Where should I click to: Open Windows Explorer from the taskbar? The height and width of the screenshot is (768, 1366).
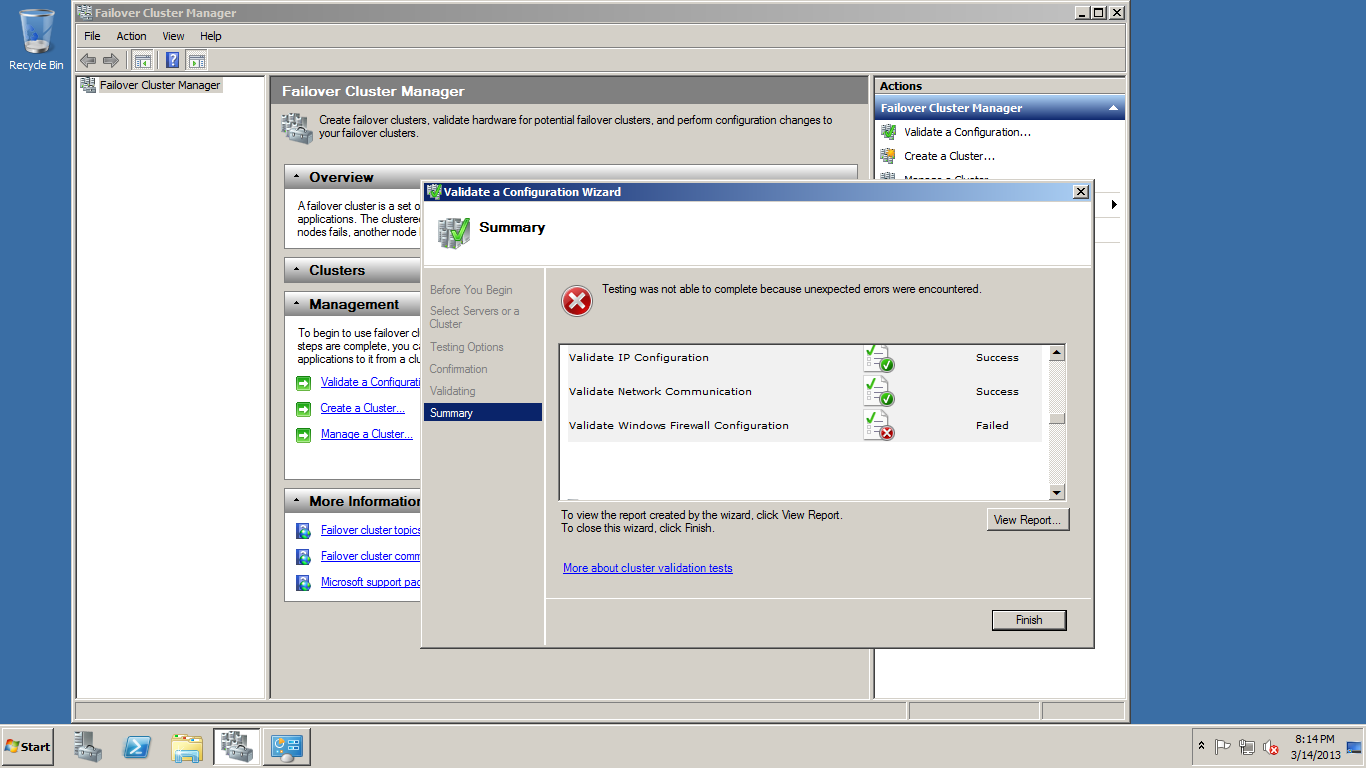(x=187, y=747)
